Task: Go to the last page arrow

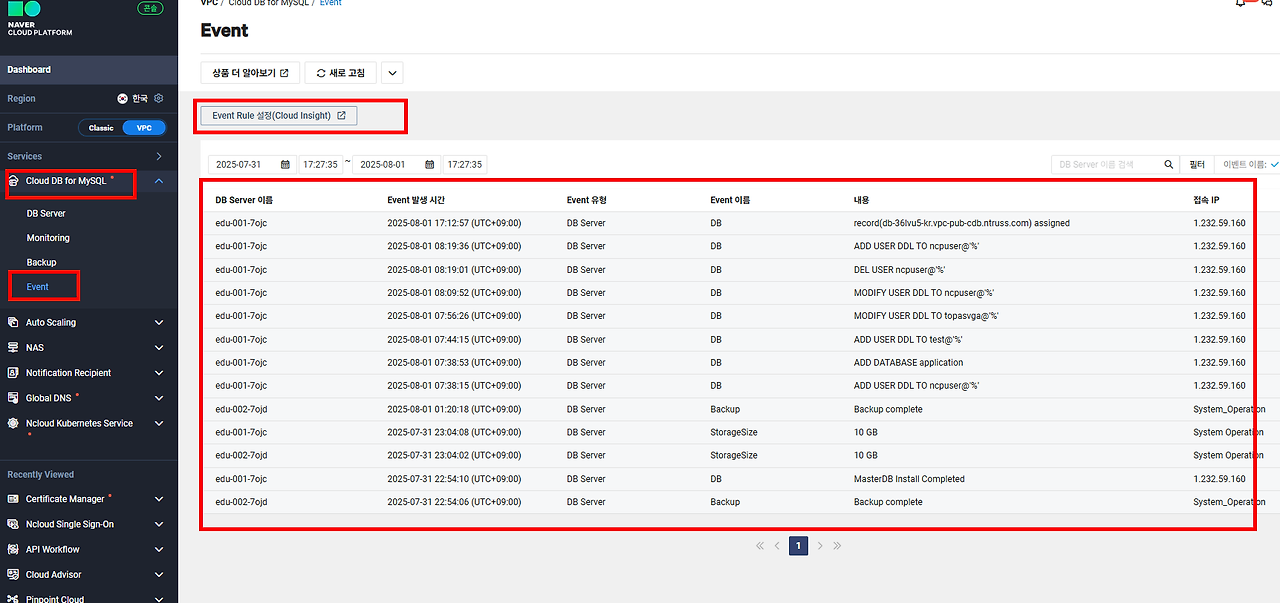Action: tap(837, 546)
